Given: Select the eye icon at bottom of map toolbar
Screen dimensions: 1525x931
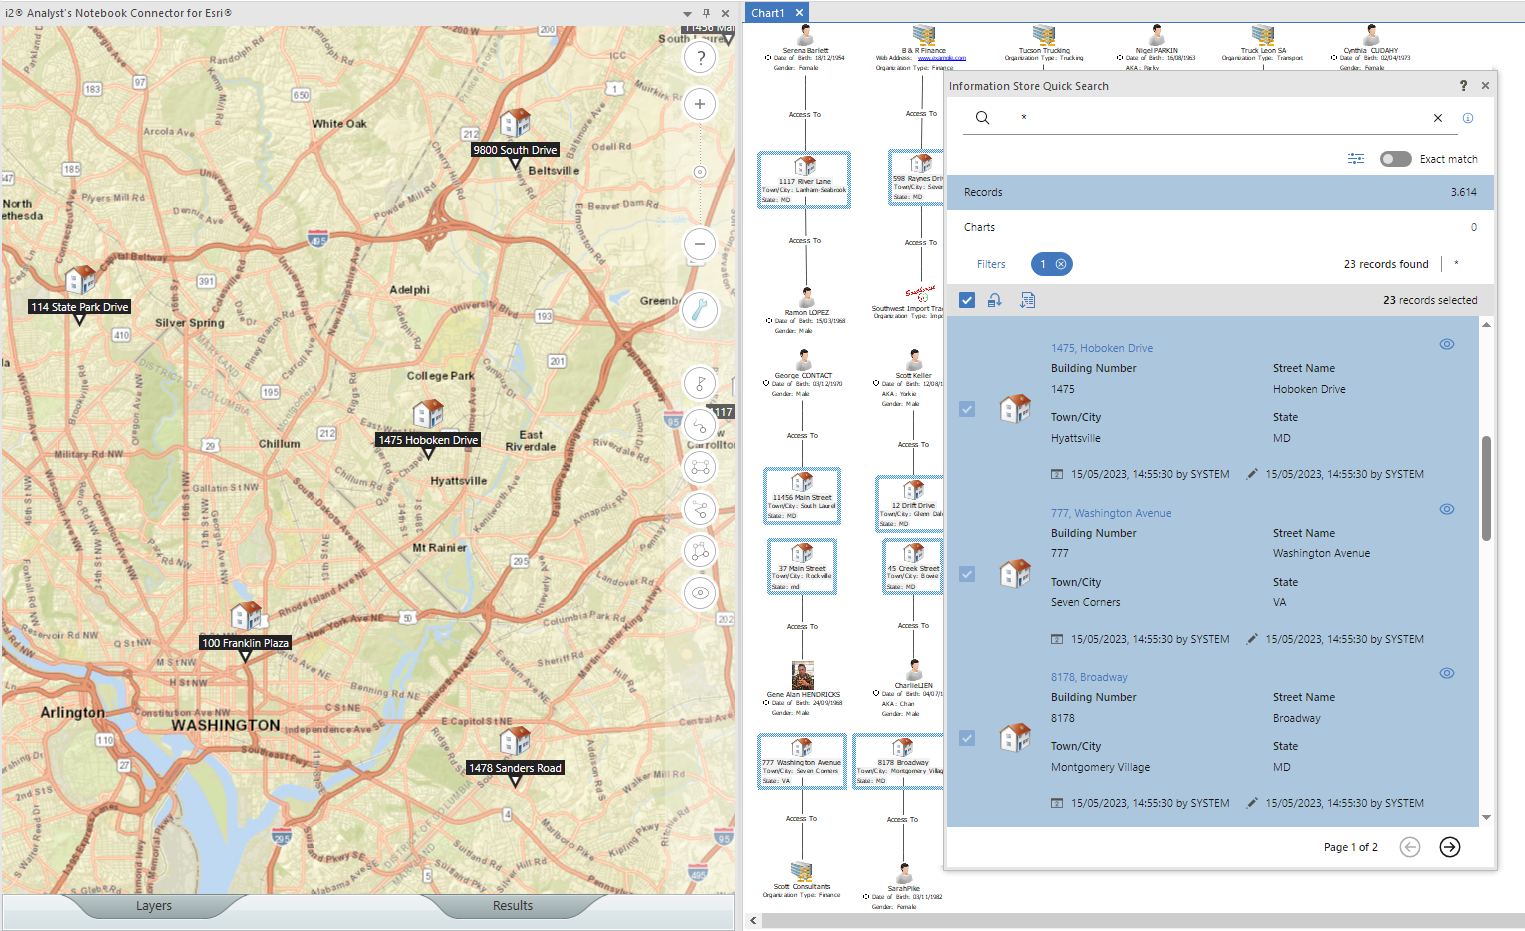Looking at the screenshot, I should point(699,592).
